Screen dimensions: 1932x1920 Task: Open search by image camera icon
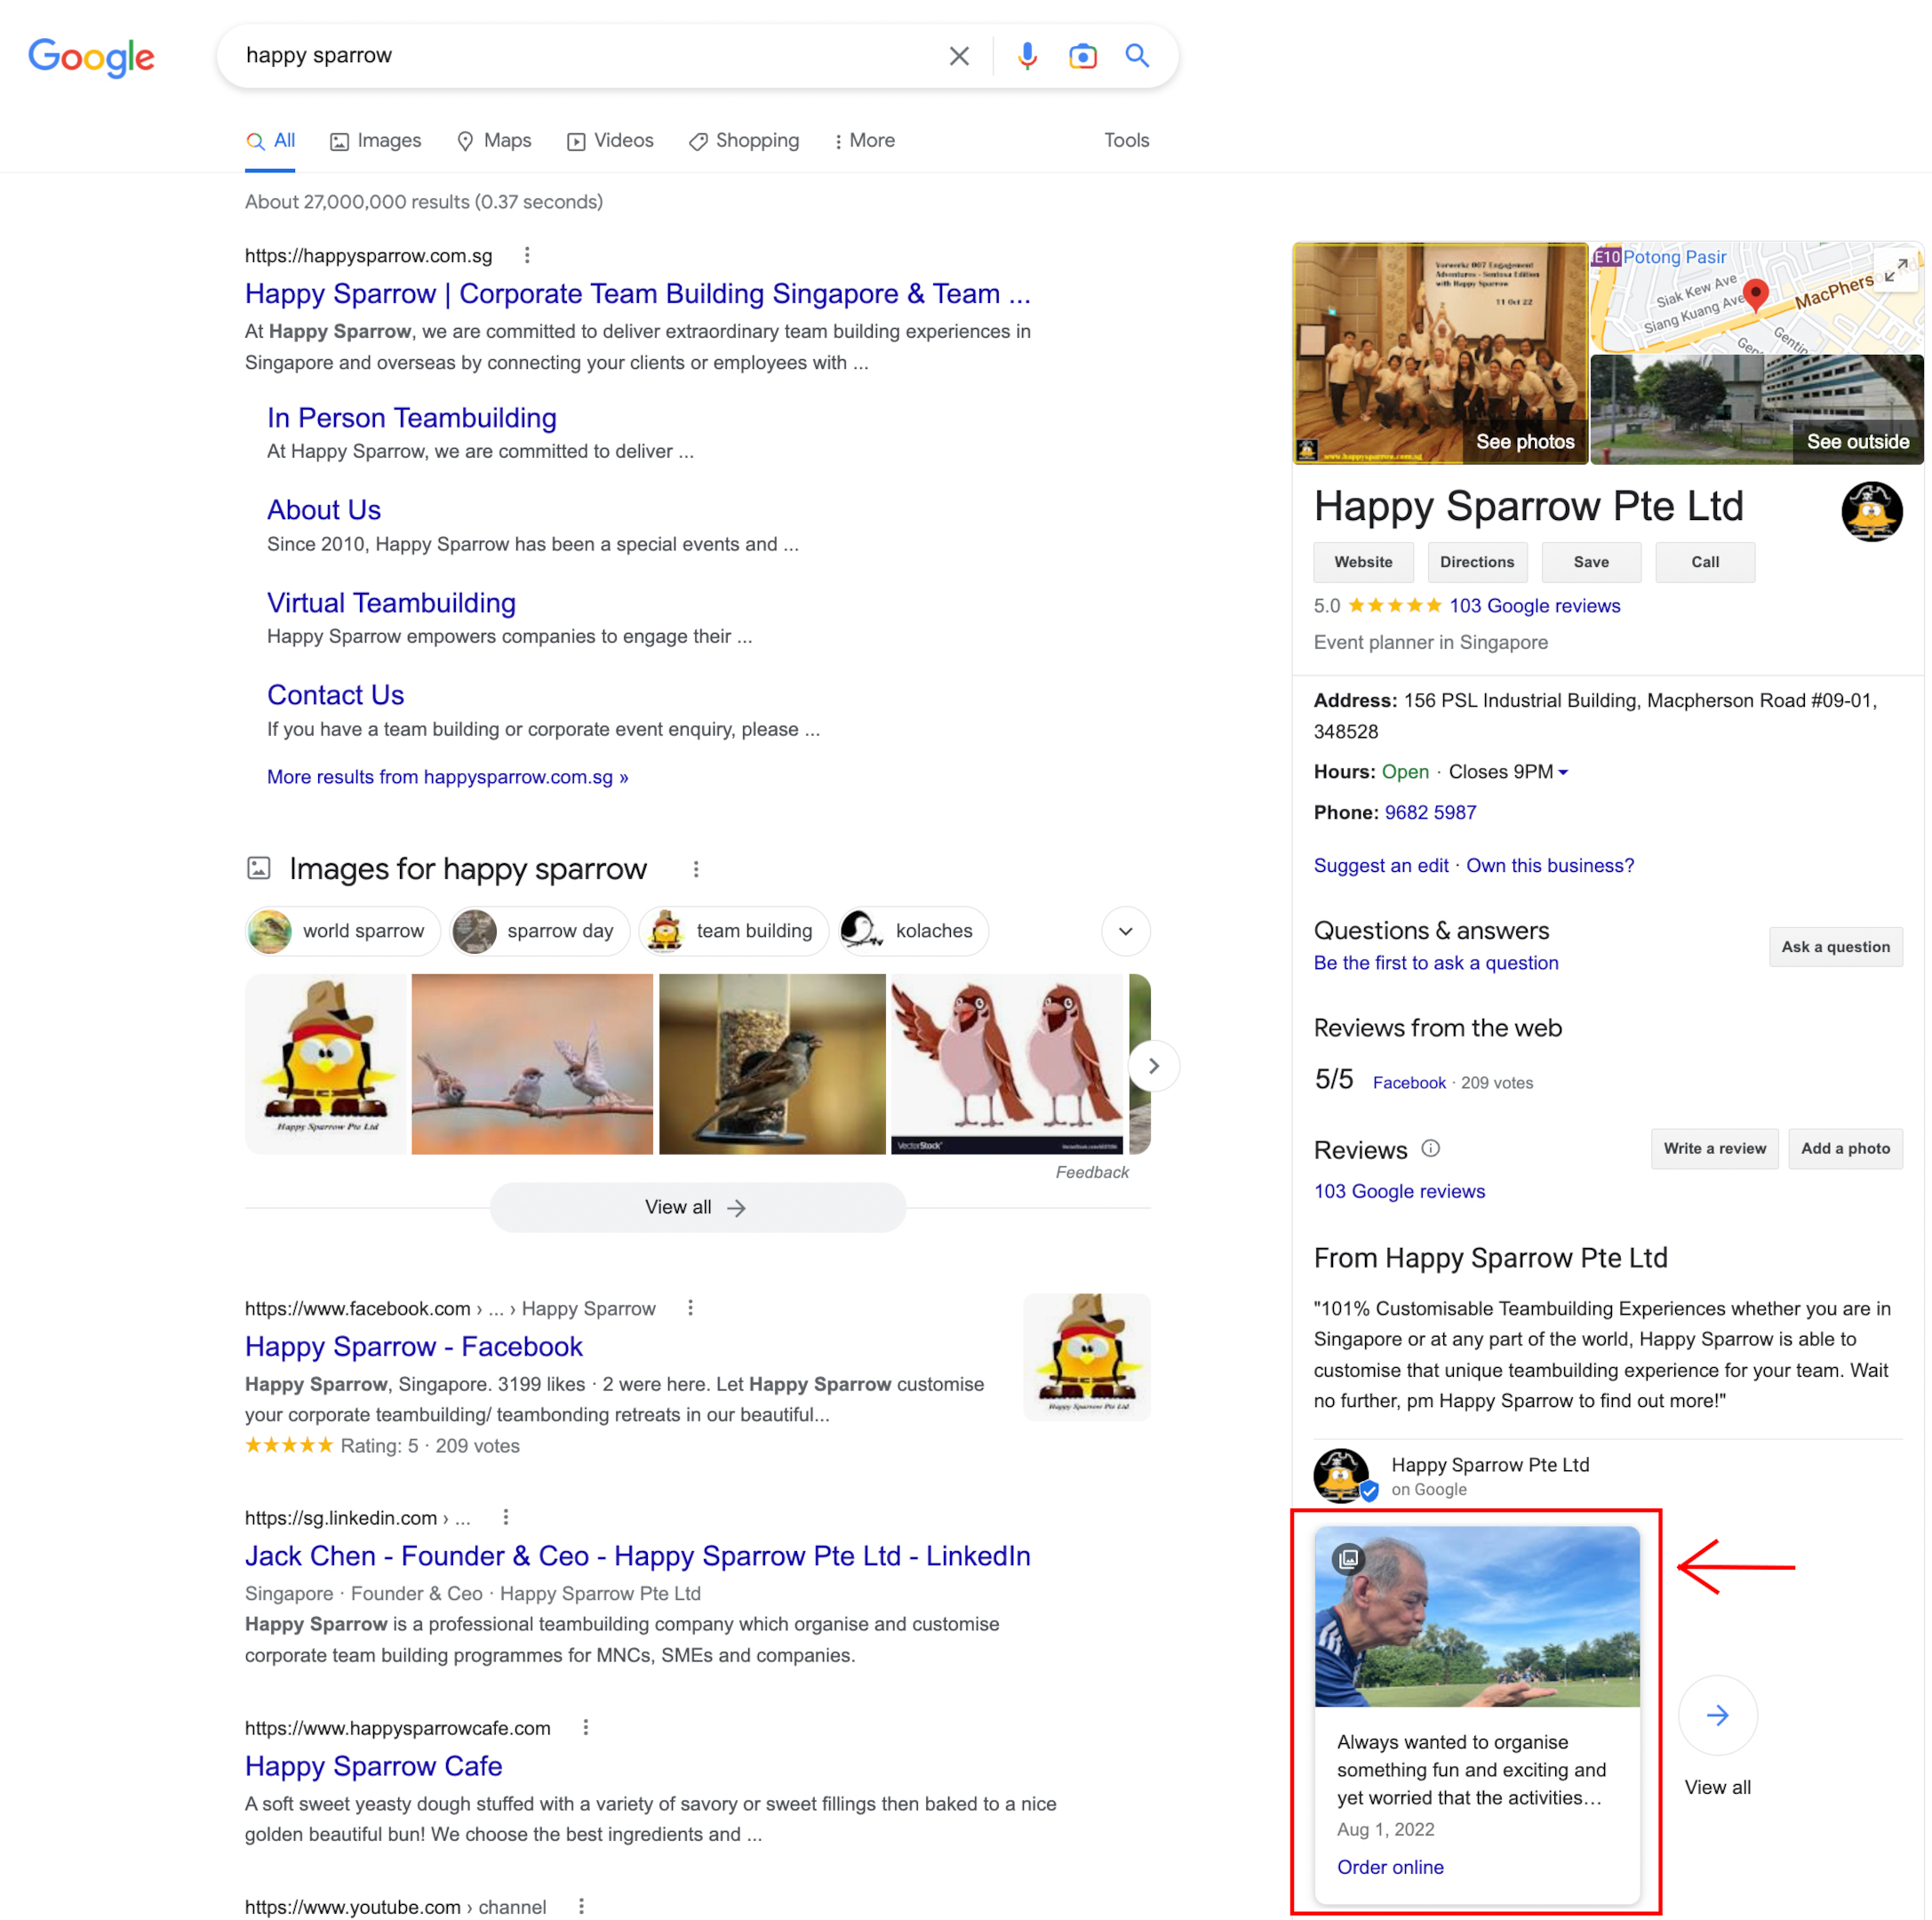click(1082, 56)
